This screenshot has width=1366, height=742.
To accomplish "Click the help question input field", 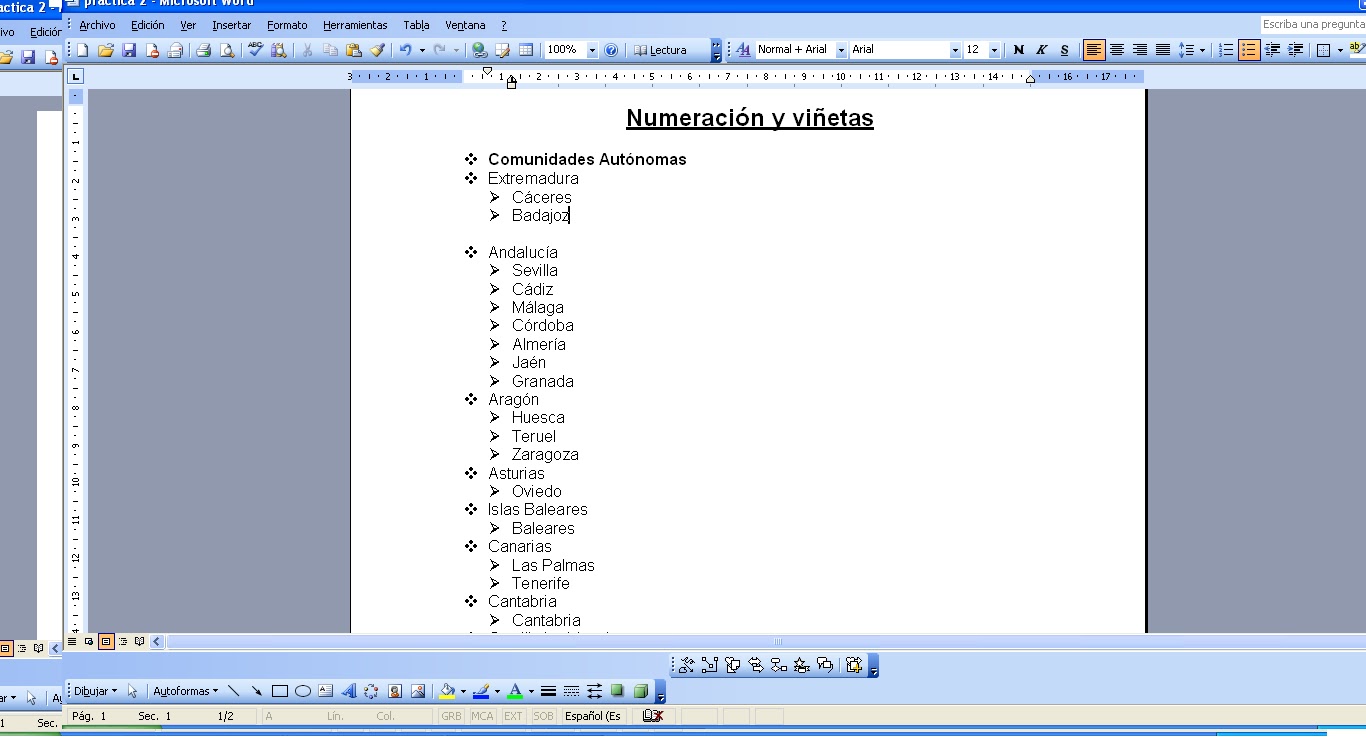I will [1313, 24].
